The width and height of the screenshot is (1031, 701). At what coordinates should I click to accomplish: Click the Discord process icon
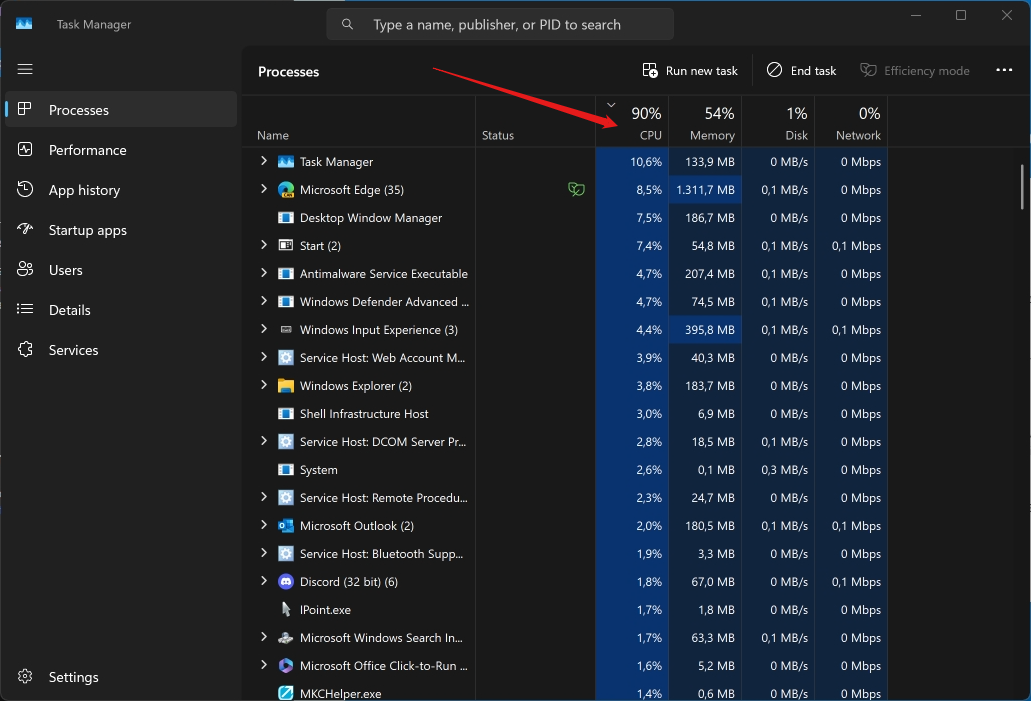click(286, 582)
